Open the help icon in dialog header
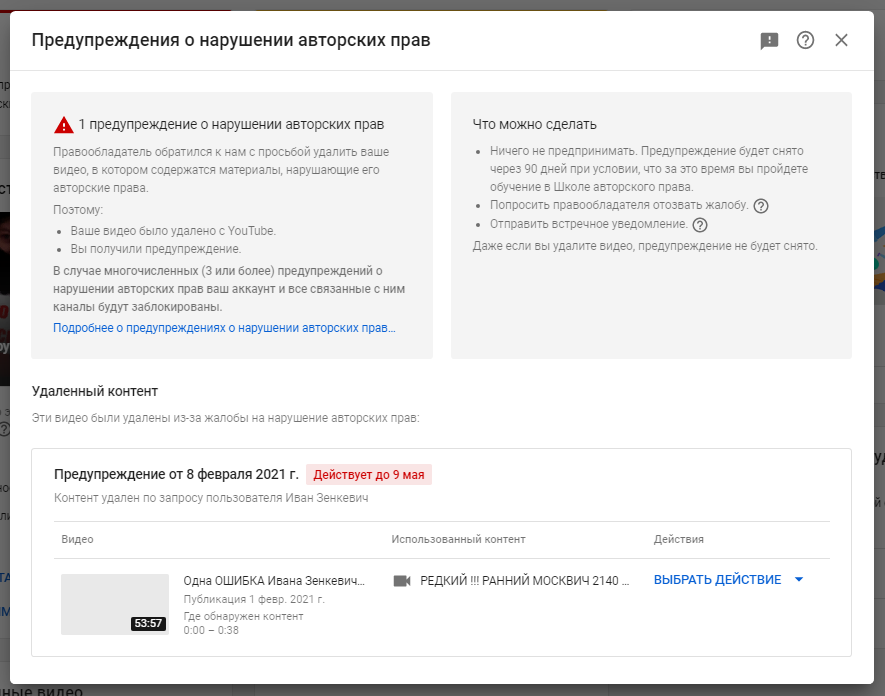Viewport: 885px width, 696px height. click(805, 40)
